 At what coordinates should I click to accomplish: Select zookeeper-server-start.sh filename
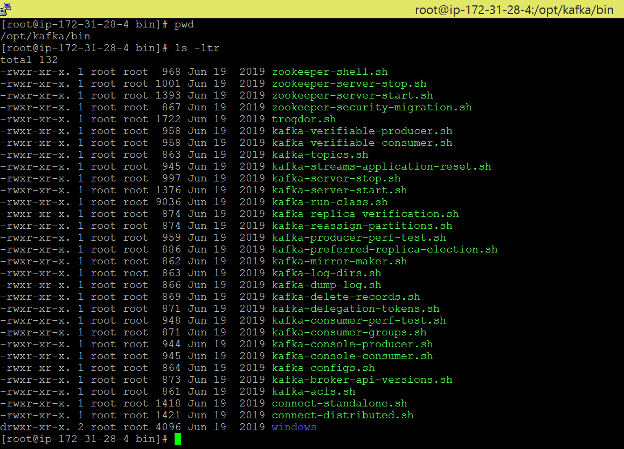[352, 96]
